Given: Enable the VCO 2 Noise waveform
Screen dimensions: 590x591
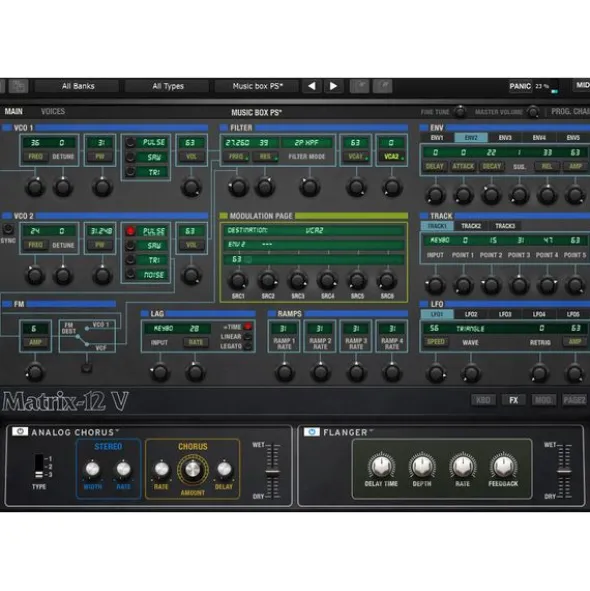Looking at the screenshot, I should [x=130, y=274].
